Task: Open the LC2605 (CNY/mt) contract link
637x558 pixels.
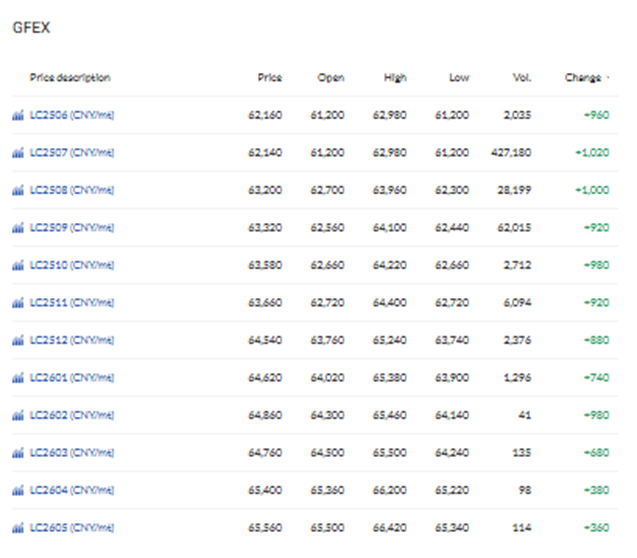Action: coord(72,527)
